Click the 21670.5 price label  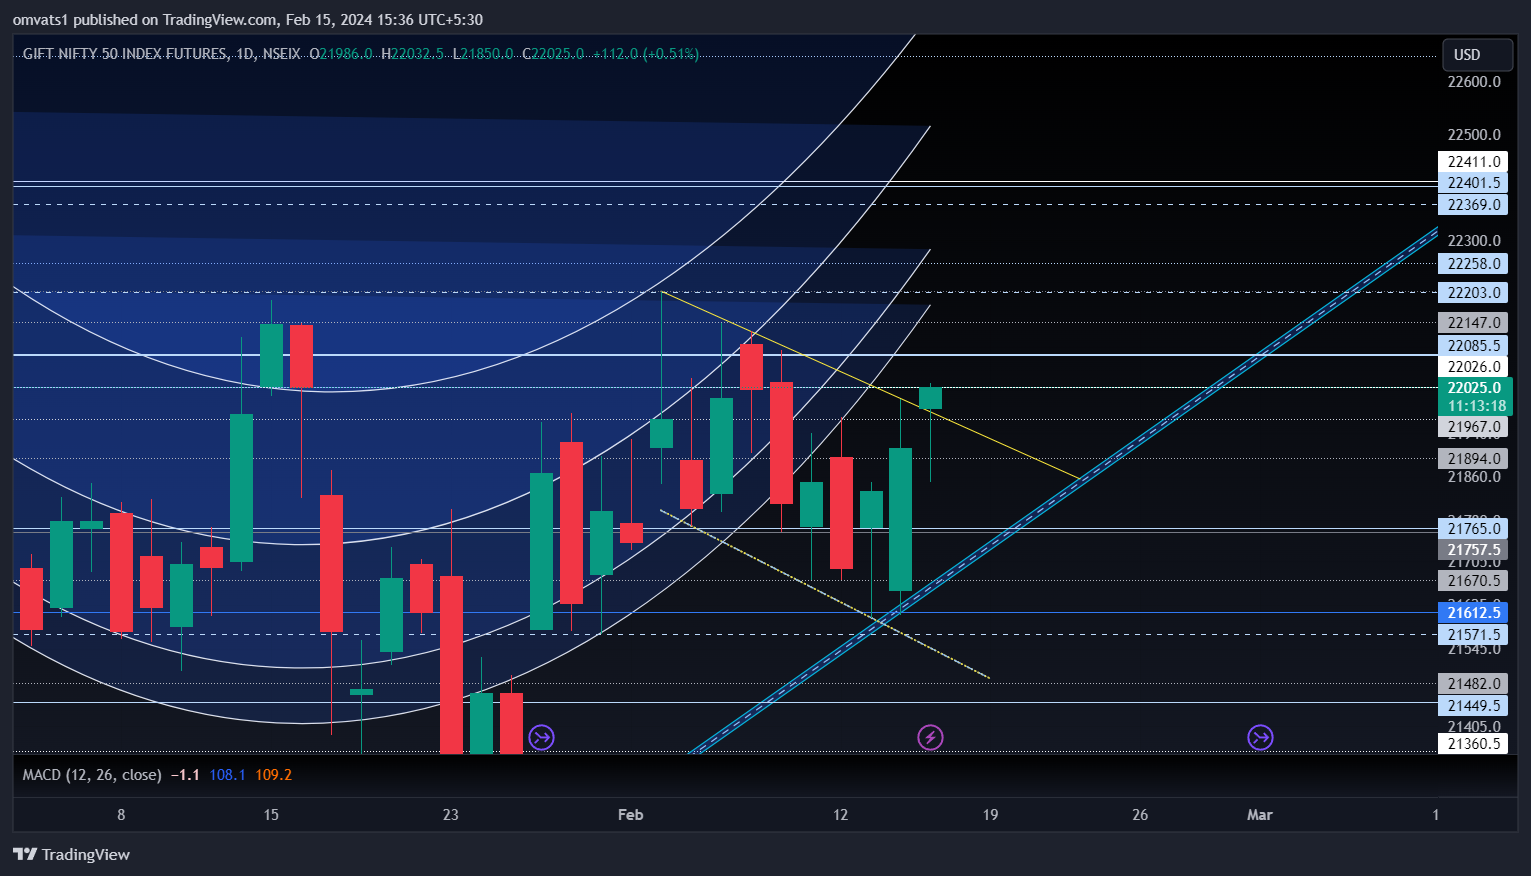(1473, 581)
